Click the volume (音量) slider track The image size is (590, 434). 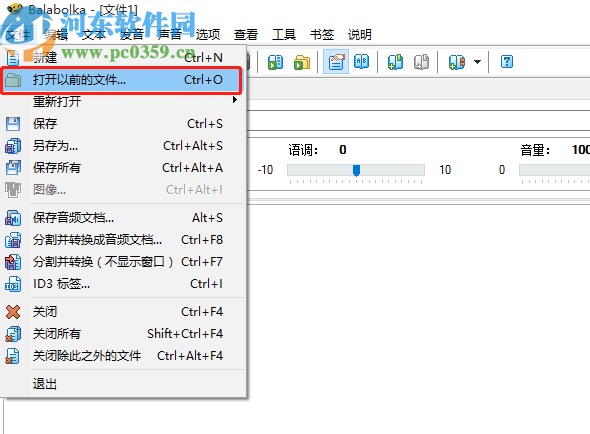click(554, 170)
